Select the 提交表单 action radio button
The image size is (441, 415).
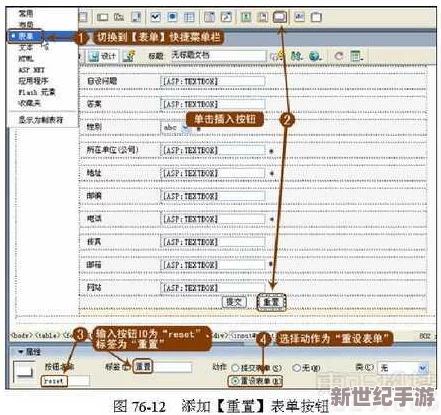click(235, 368)
